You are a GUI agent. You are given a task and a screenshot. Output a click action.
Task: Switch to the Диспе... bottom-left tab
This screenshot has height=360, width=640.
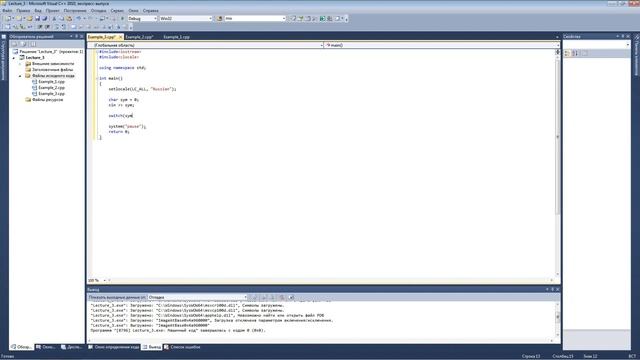point(72,347)
